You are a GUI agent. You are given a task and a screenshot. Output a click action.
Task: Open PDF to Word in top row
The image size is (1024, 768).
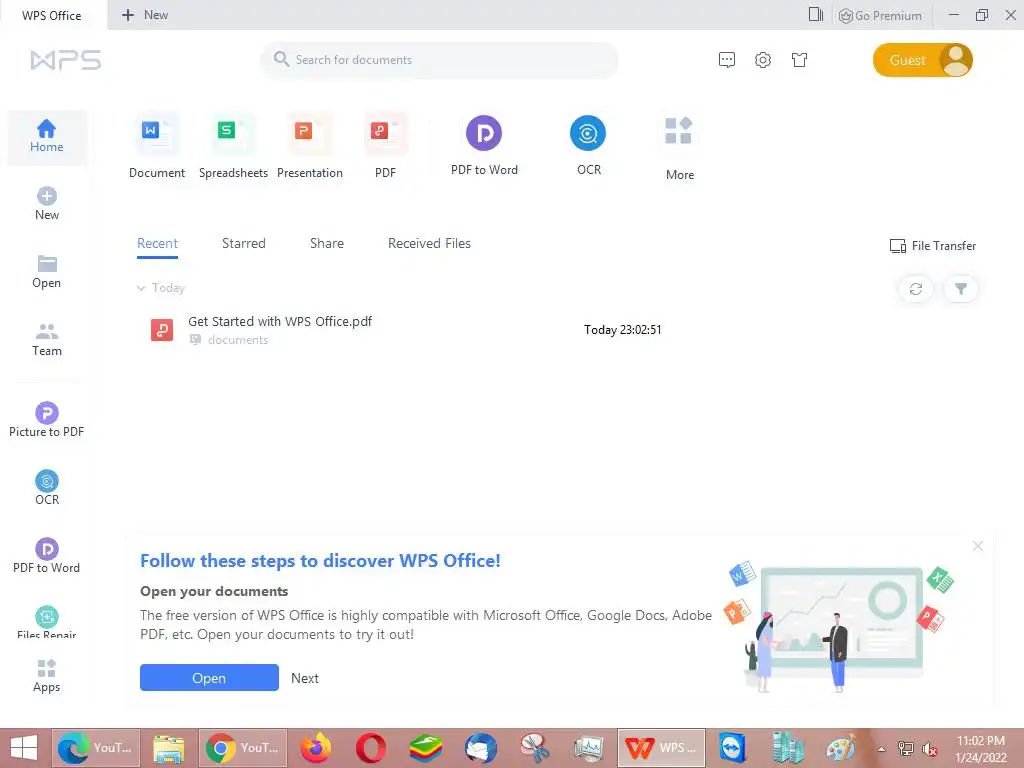coord(484,146)
